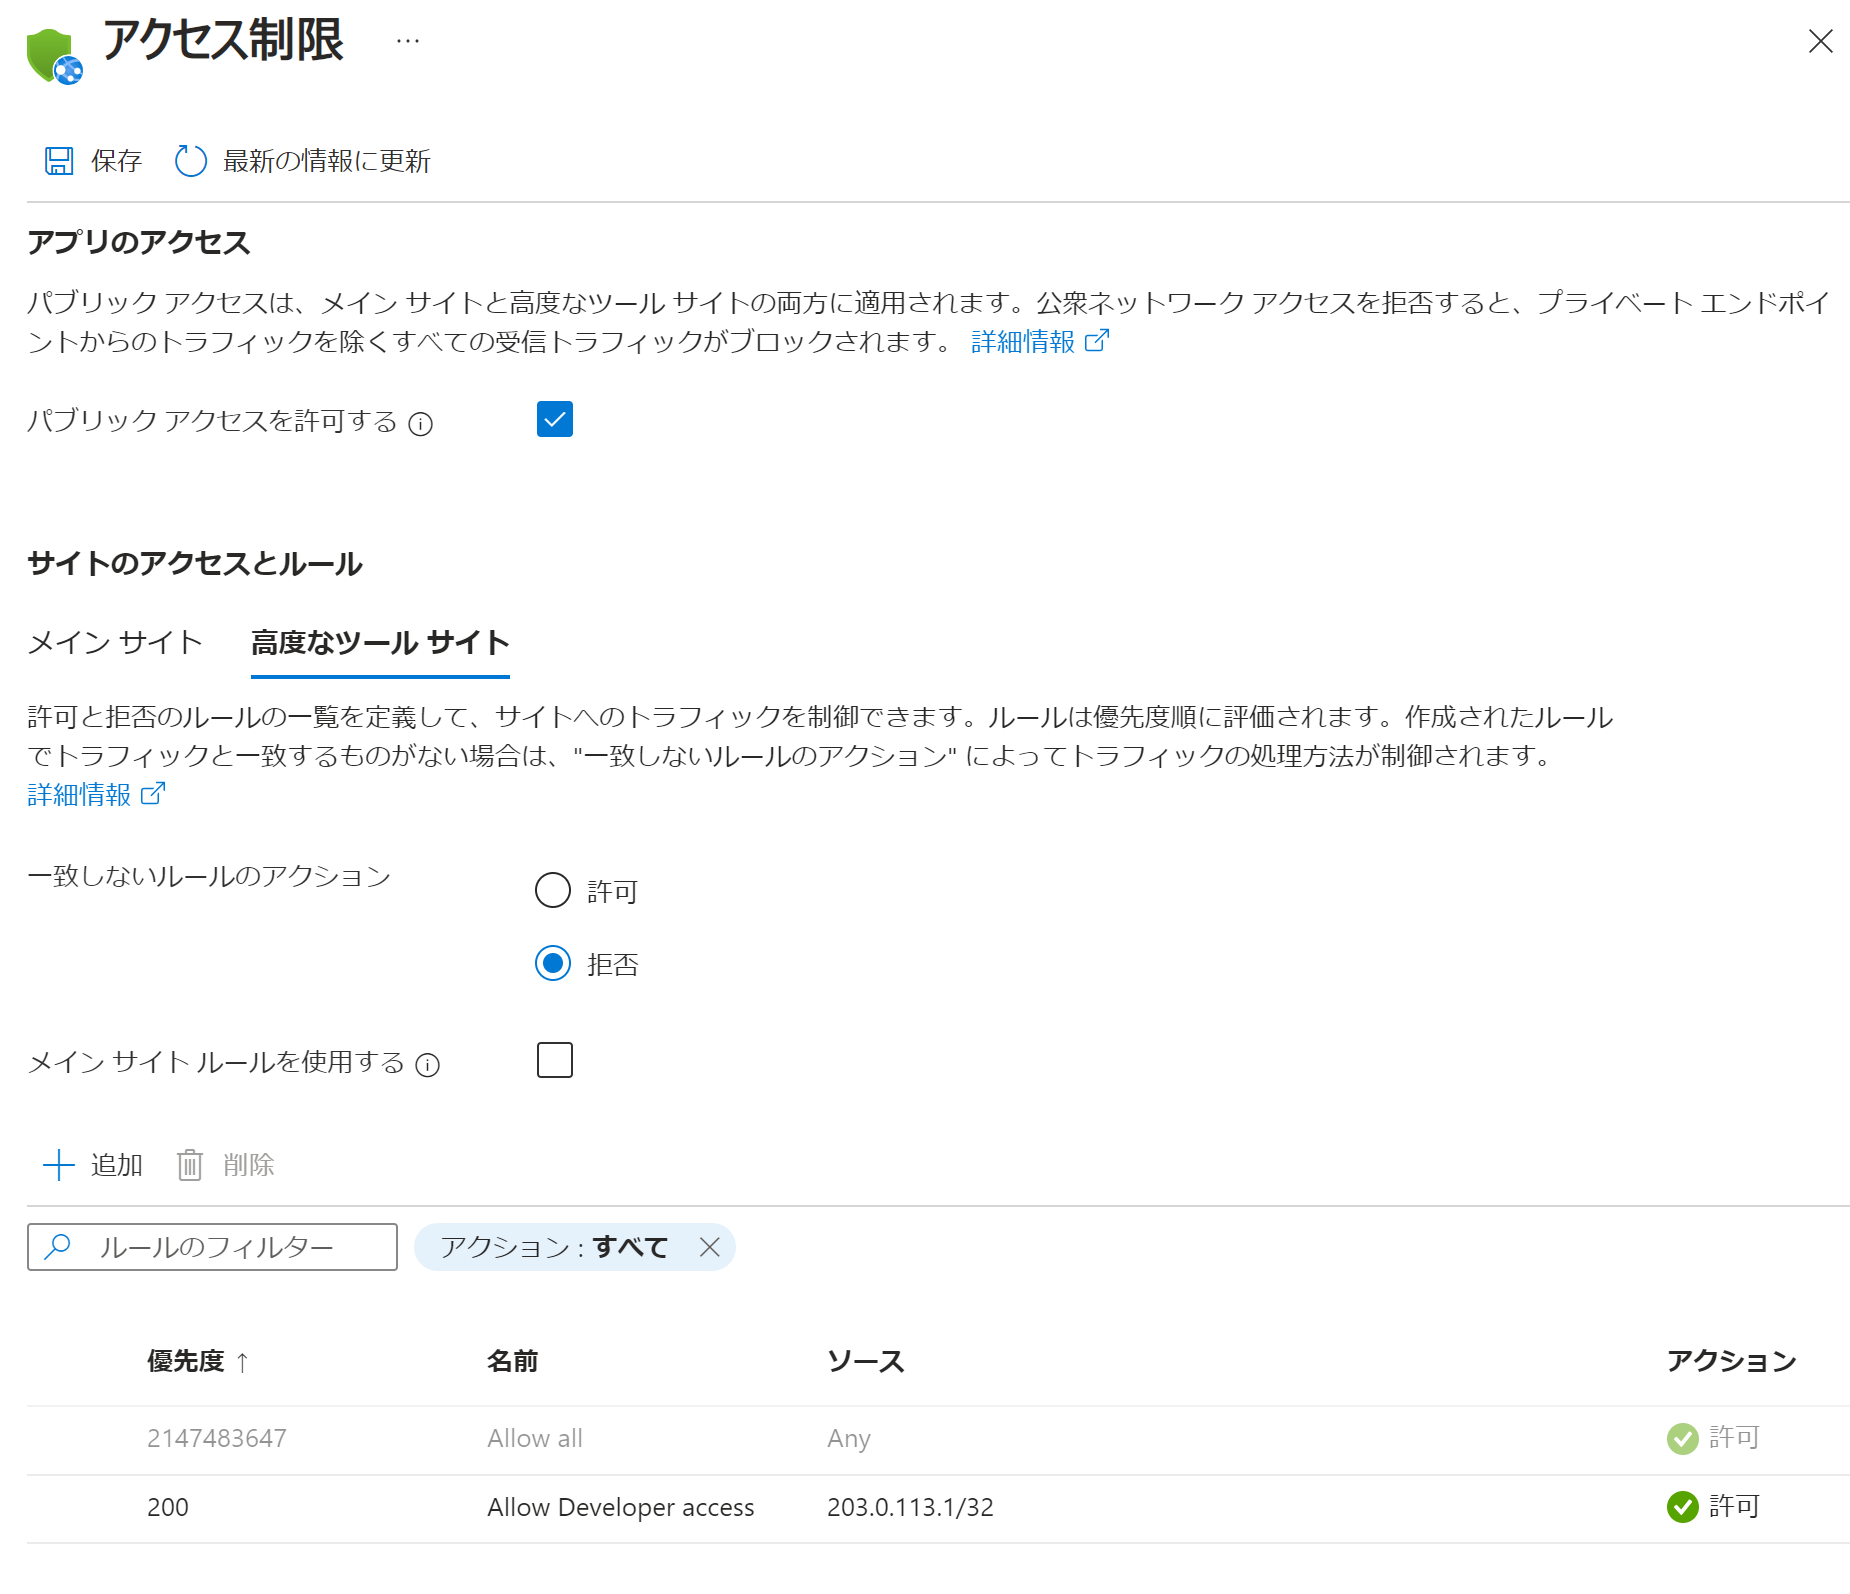Click 許可 action text in Allow Developer access row
Image resolution: width=1850 pixels, height=1594 pixels.
pyautogui.click(x=1734, y=1507)
